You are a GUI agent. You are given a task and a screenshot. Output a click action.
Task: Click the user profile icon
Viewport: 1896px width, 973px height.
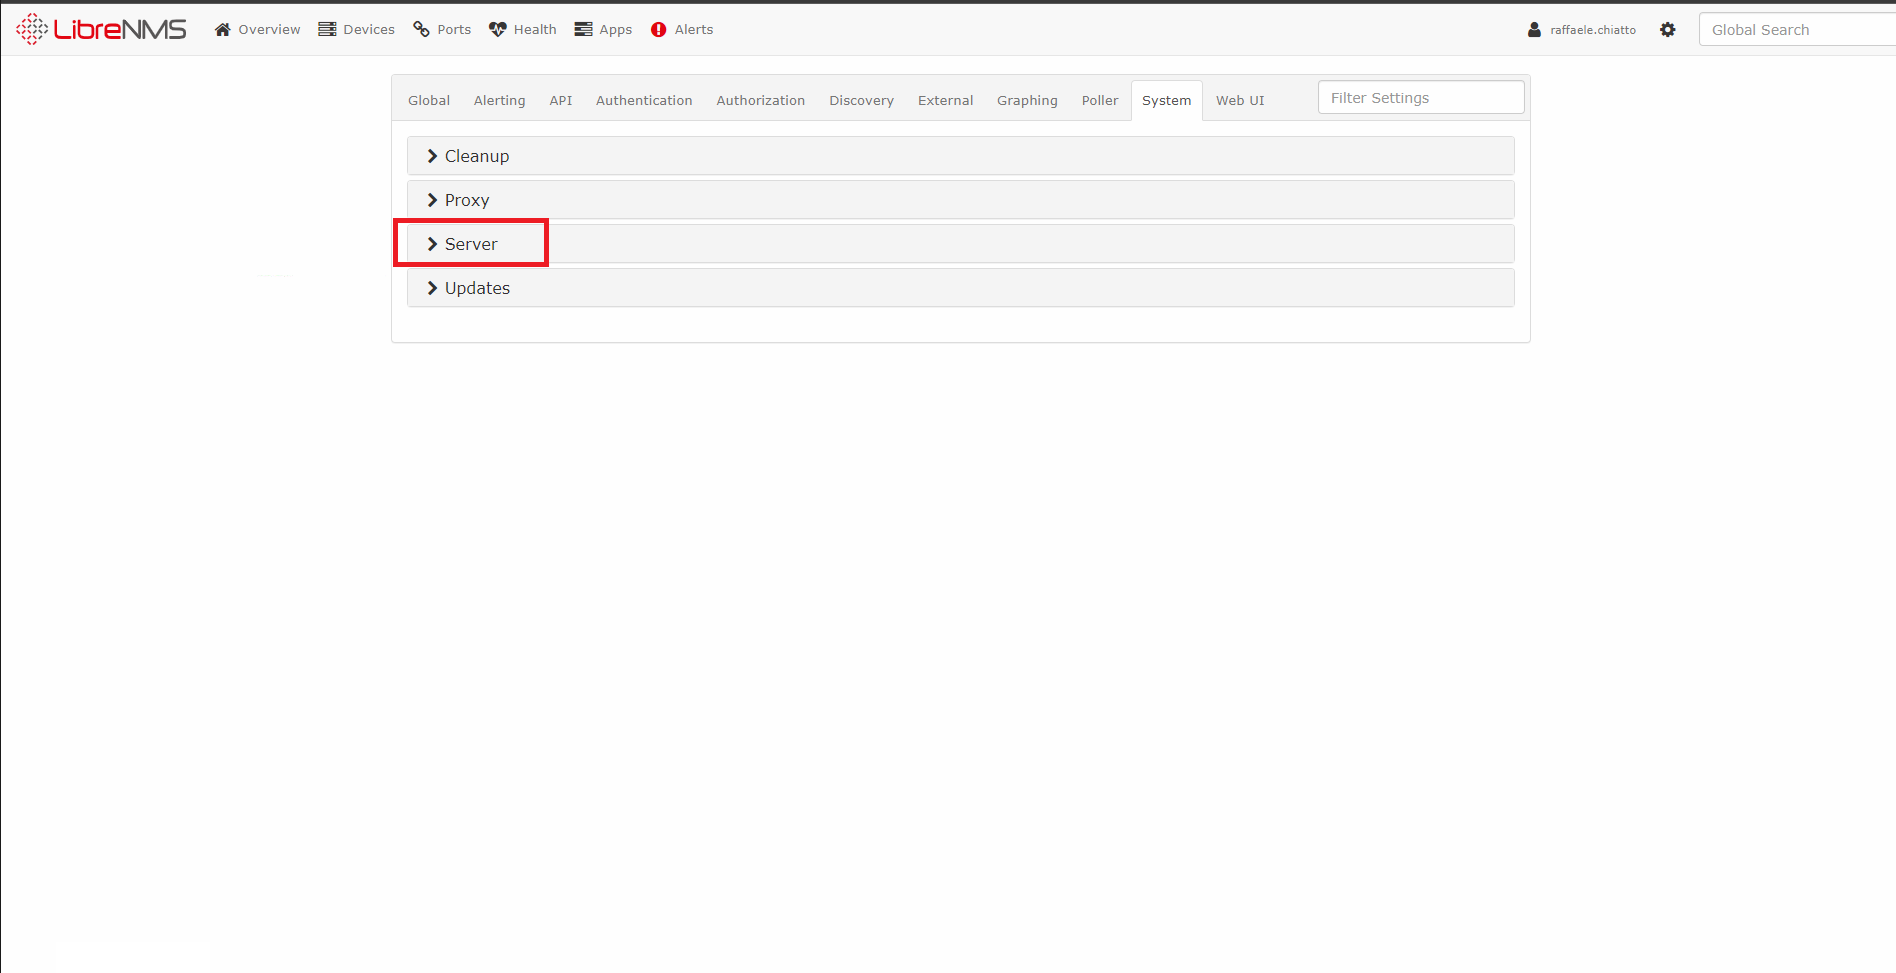(1534, 29)
